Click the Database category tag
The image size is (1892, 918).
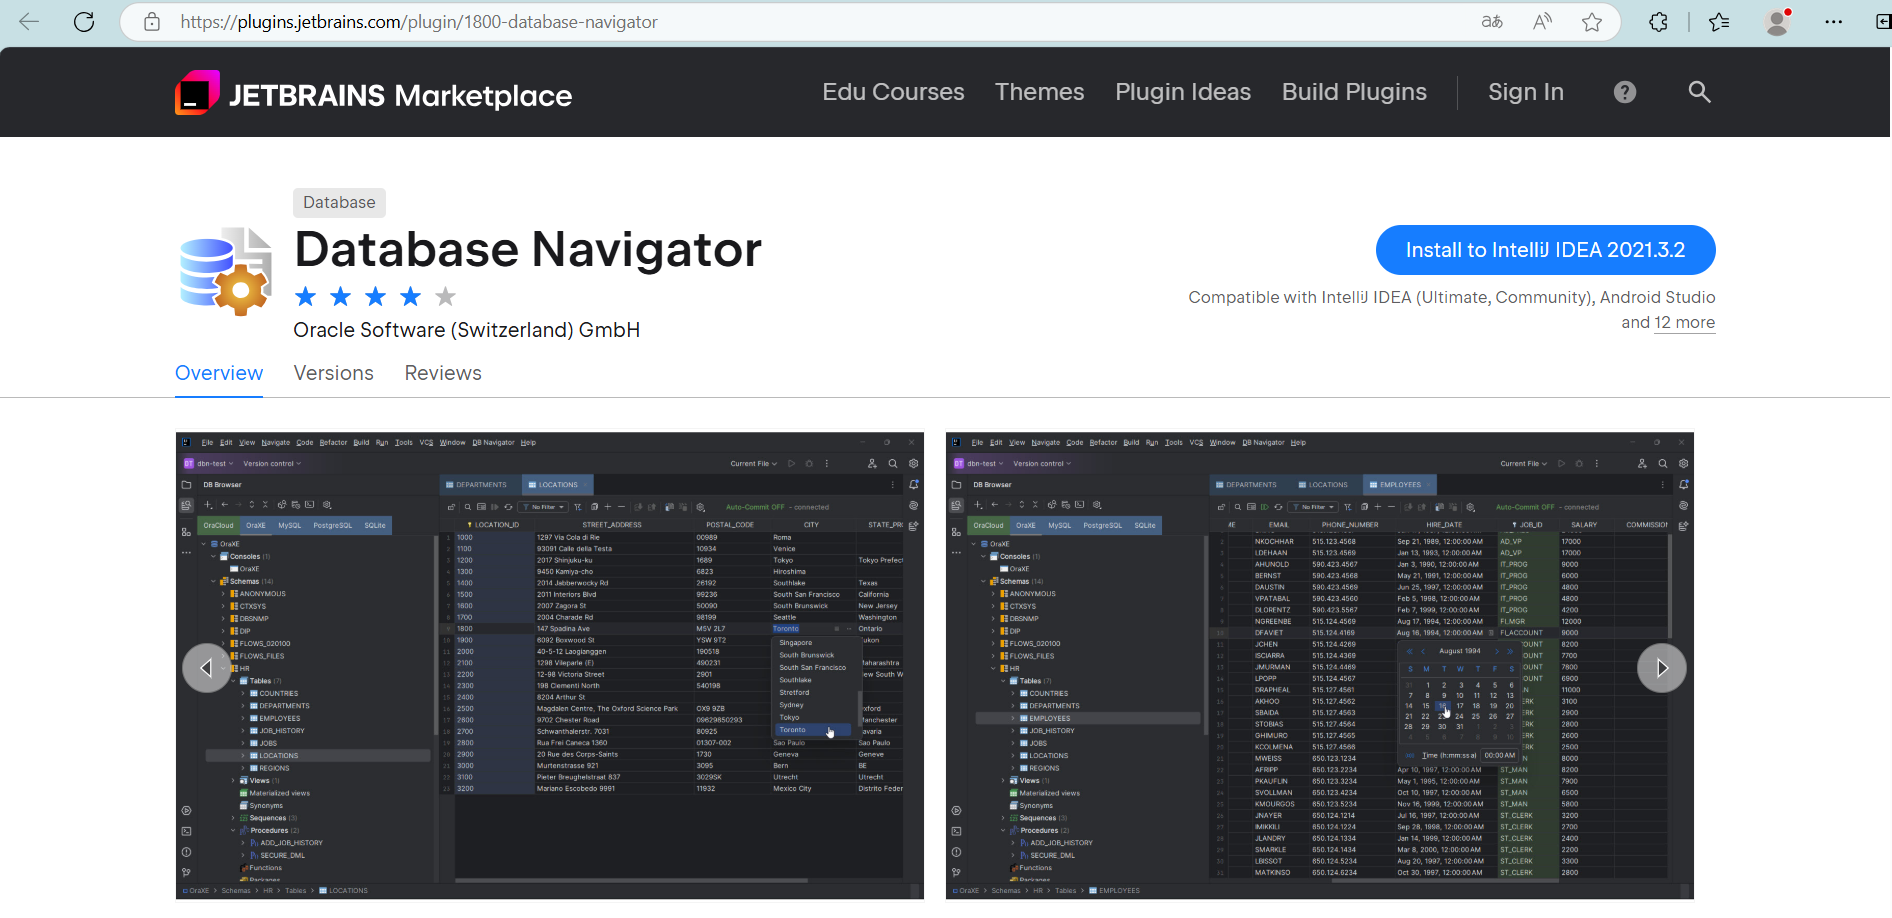pyautogui.click(x=339, y=202)
